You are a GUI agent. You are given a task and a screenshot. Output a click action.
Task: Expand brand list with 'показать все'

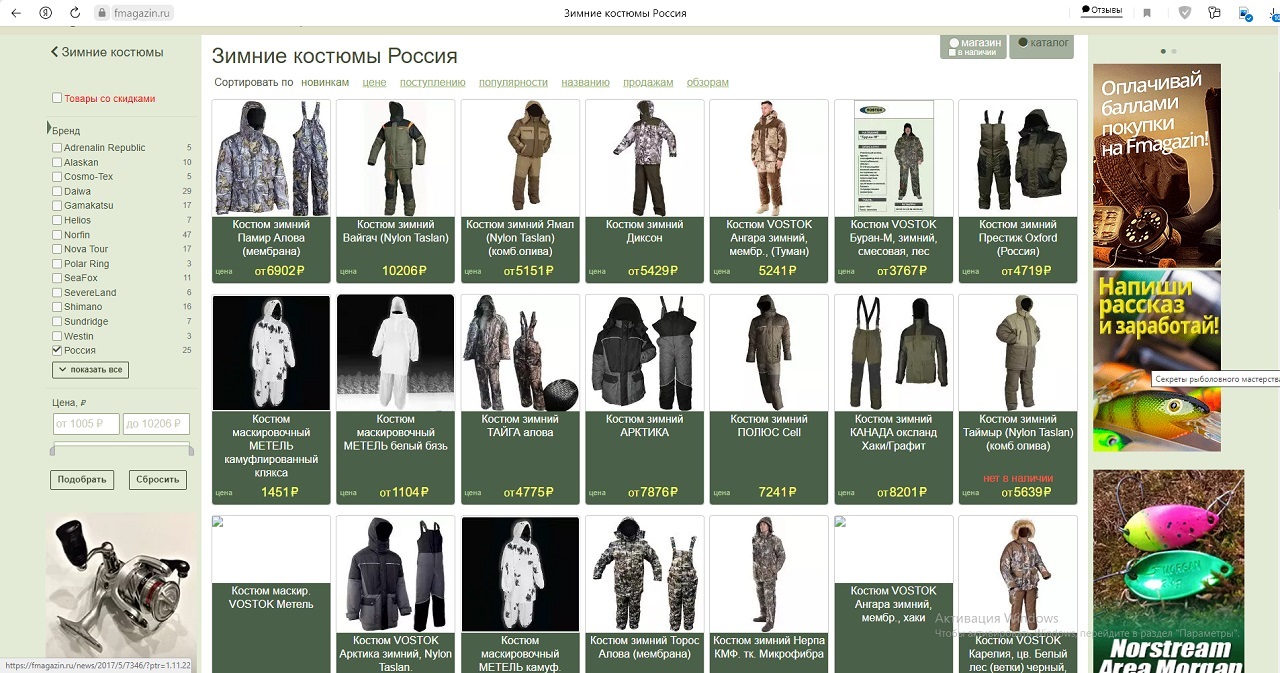pos(90,370)
